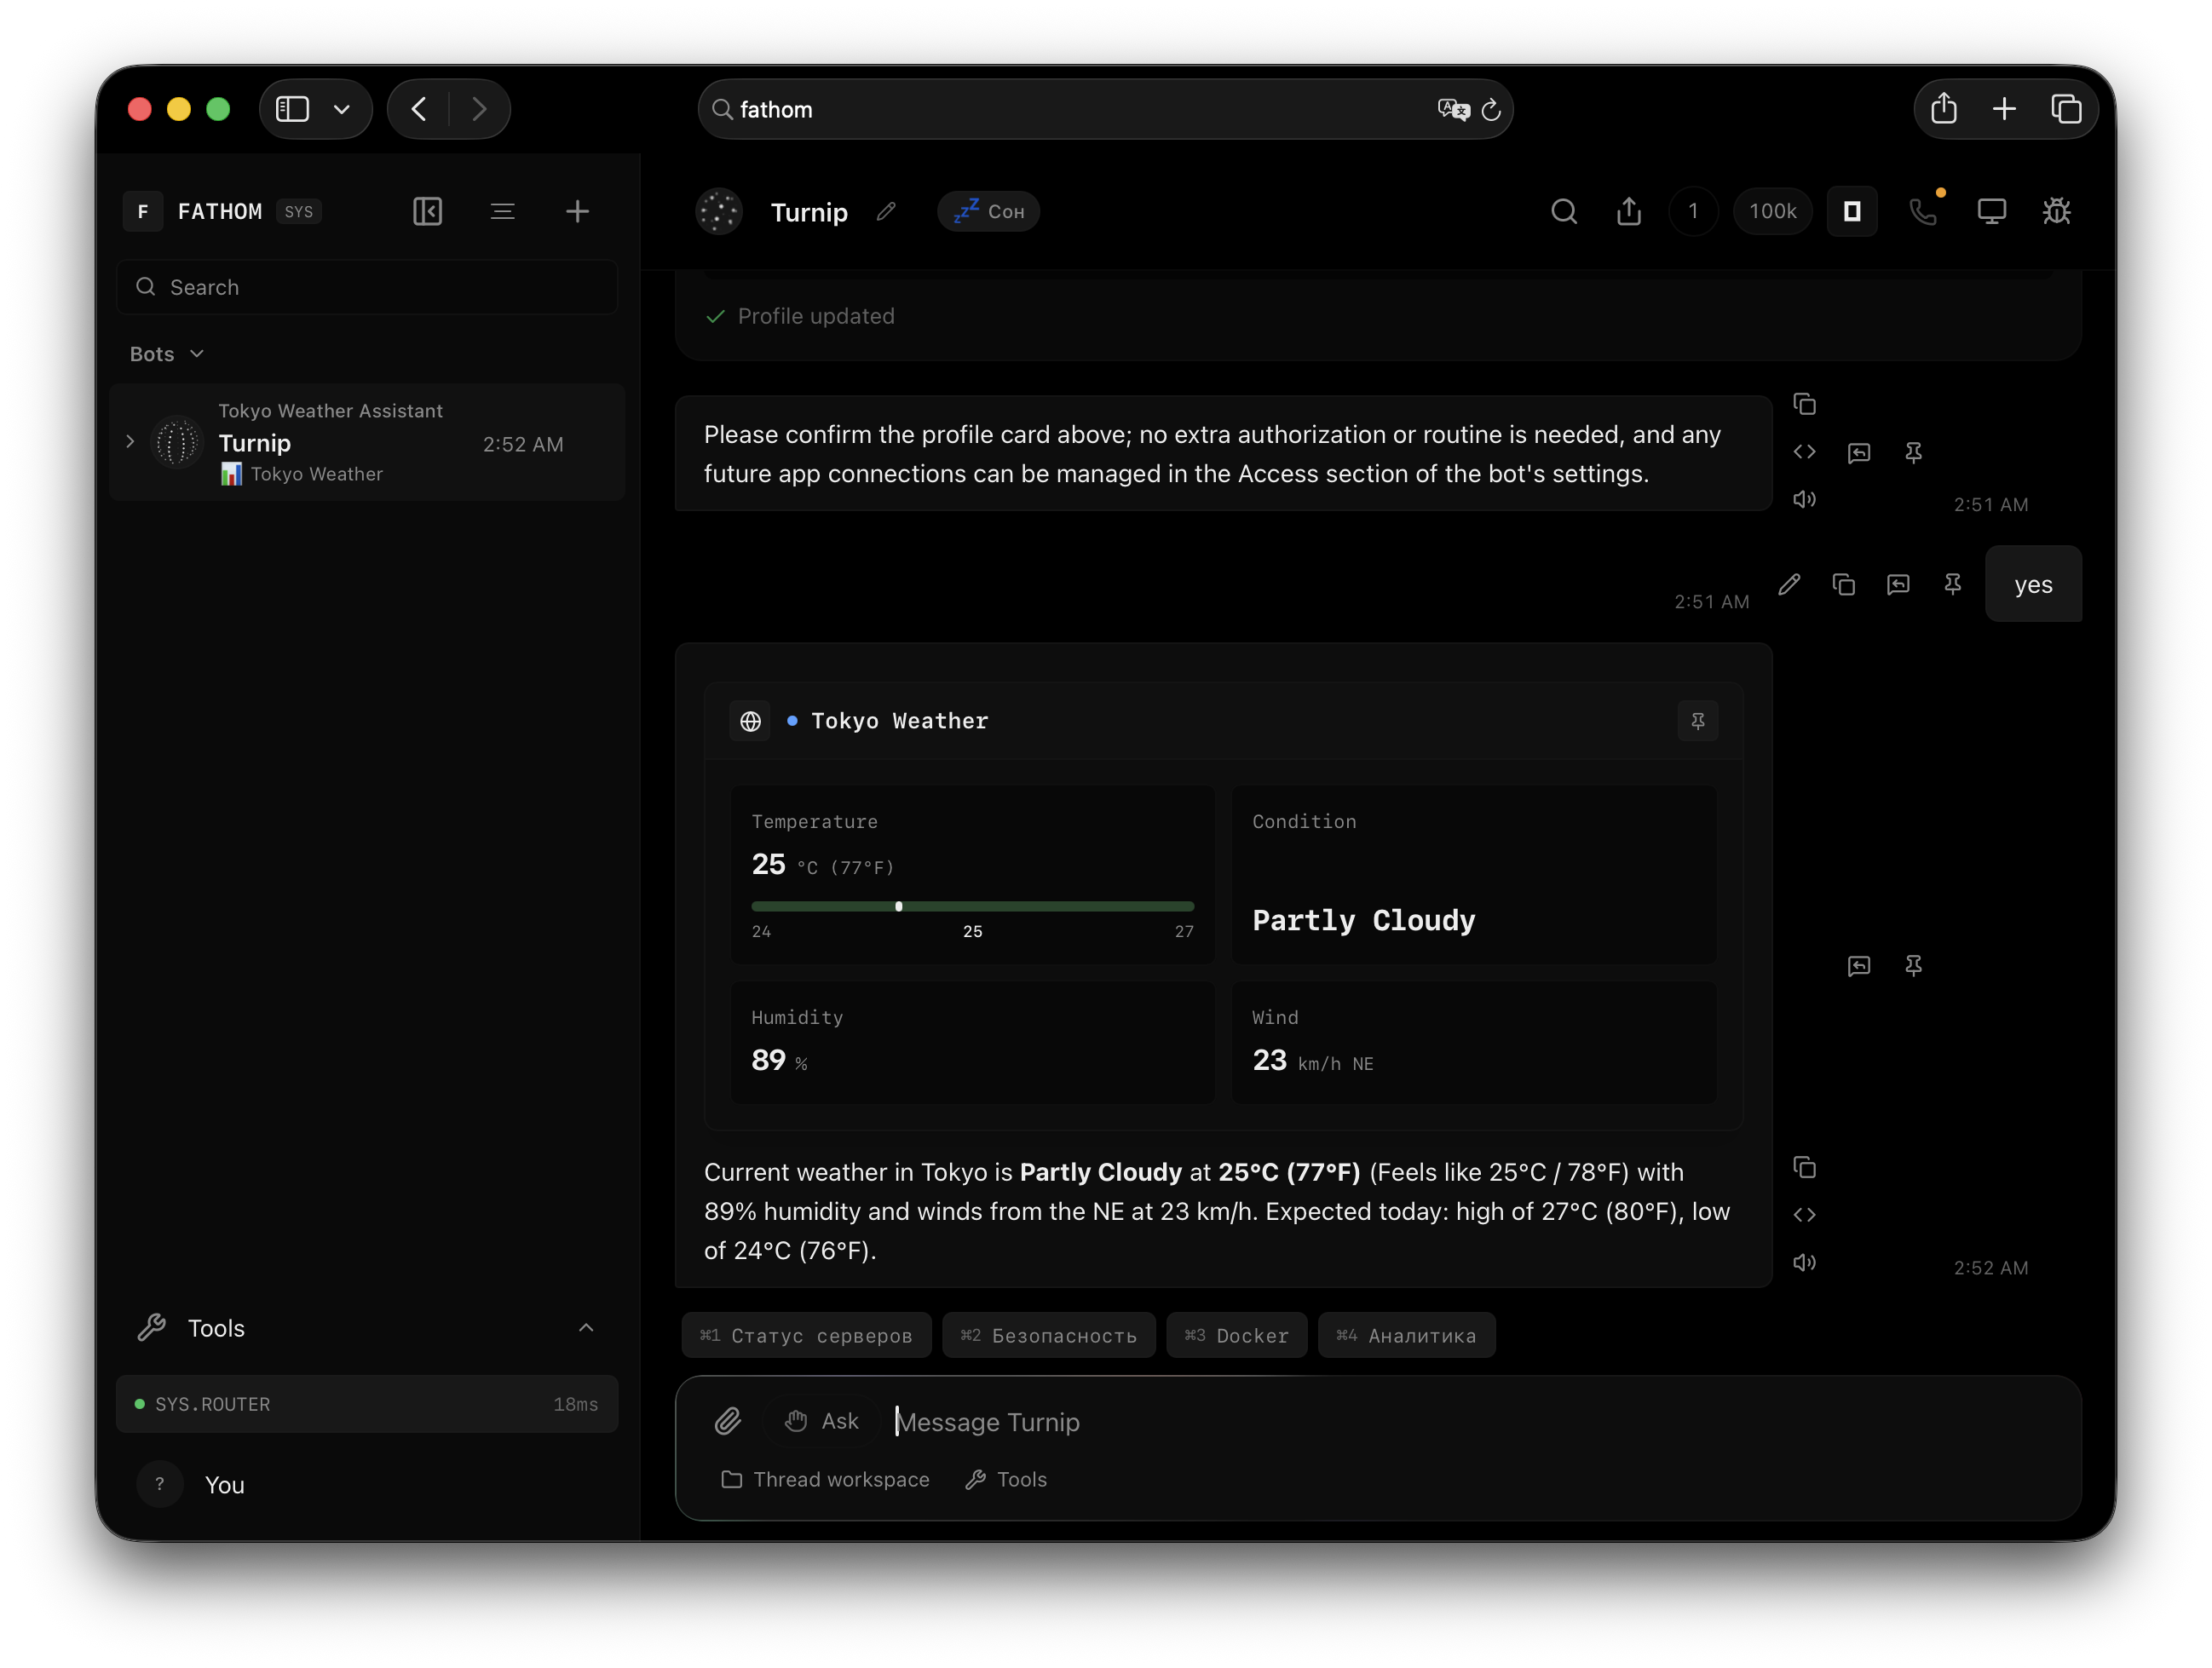This screenshot has height=1668, width=2212.
Task: Attach a file with the paperclip icon
Action: [728, 1421]
